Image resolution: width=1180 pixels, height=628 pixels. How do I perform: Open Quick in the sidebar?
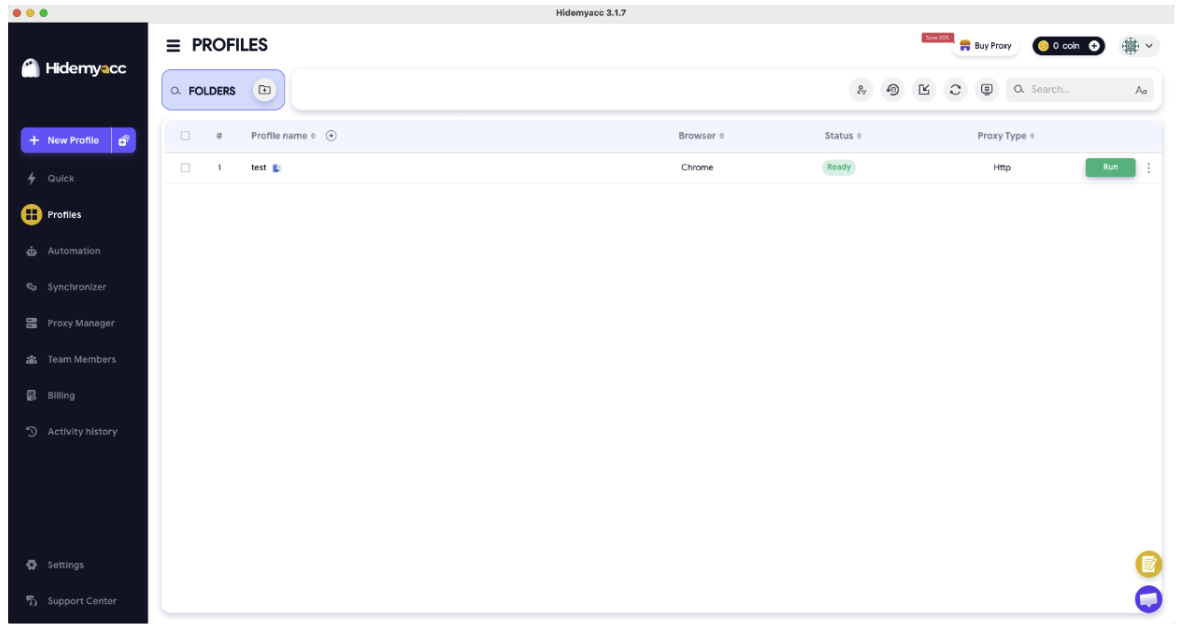(60, 178)
